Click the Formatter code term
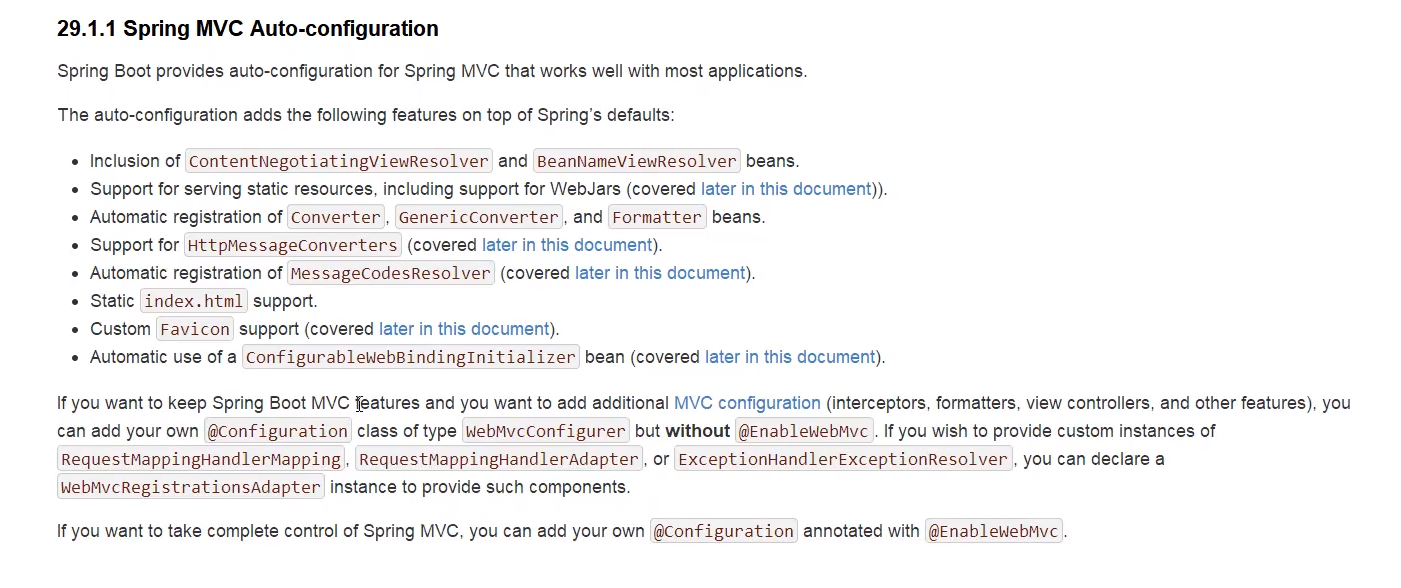The image size is (1401, 588). 658,217
